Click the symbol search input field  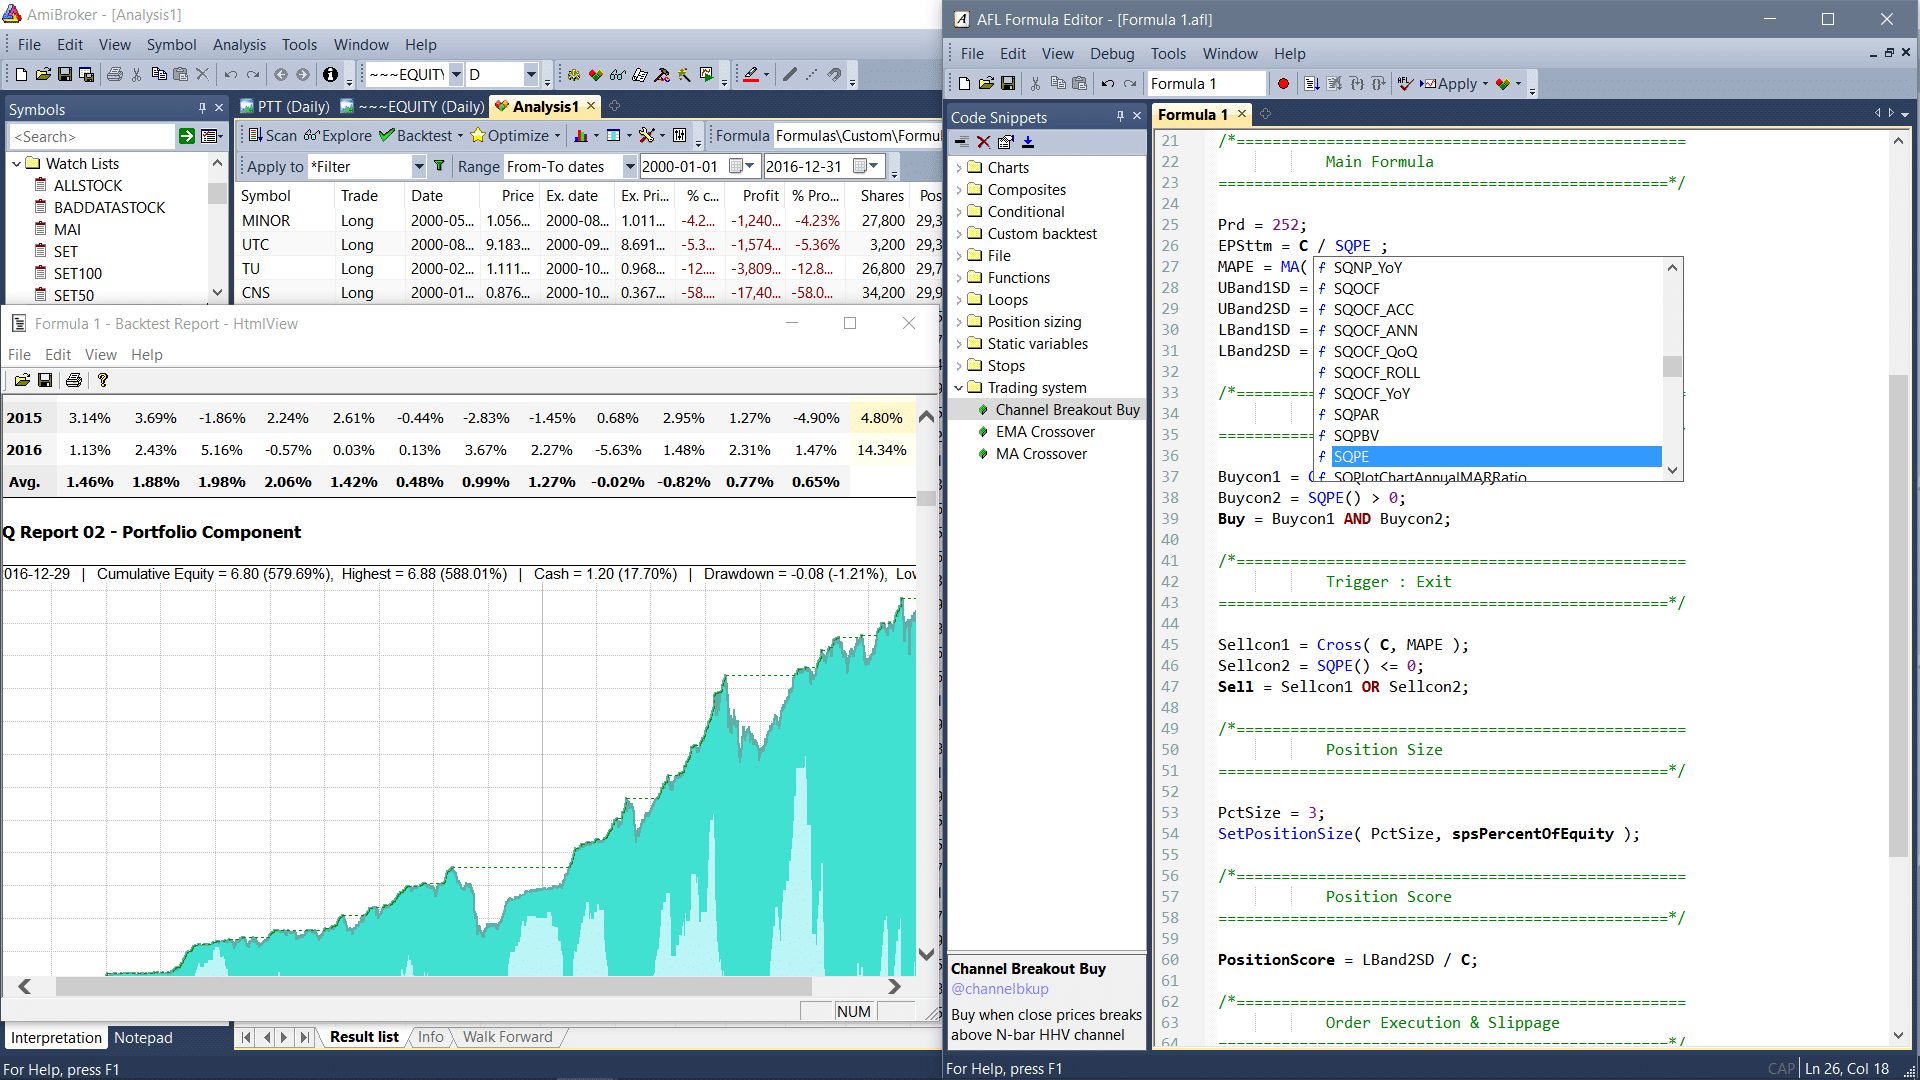click(x=92, y=136)
